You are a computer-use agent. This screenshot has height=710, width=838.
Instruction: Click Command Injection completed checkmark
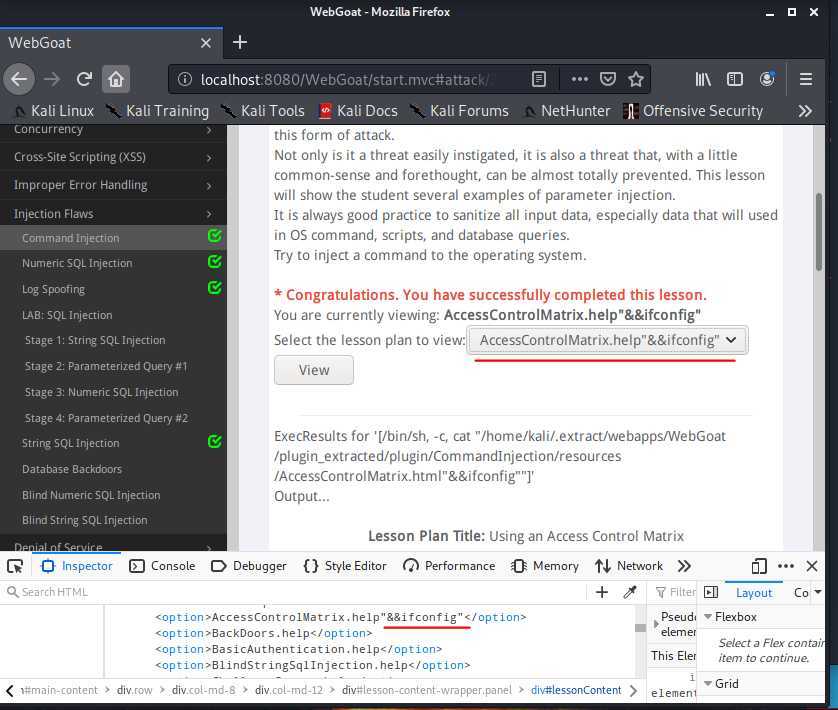click(214, 236)
